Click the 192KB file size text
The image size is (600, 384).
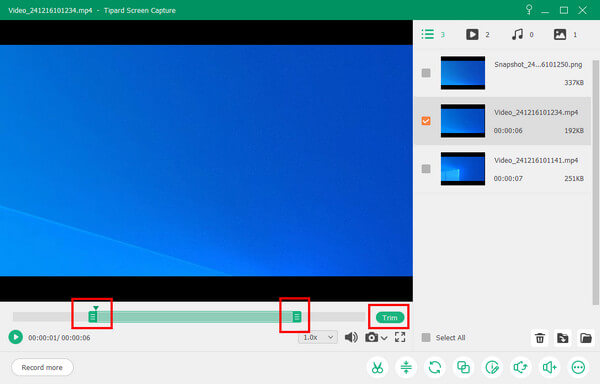574,131
